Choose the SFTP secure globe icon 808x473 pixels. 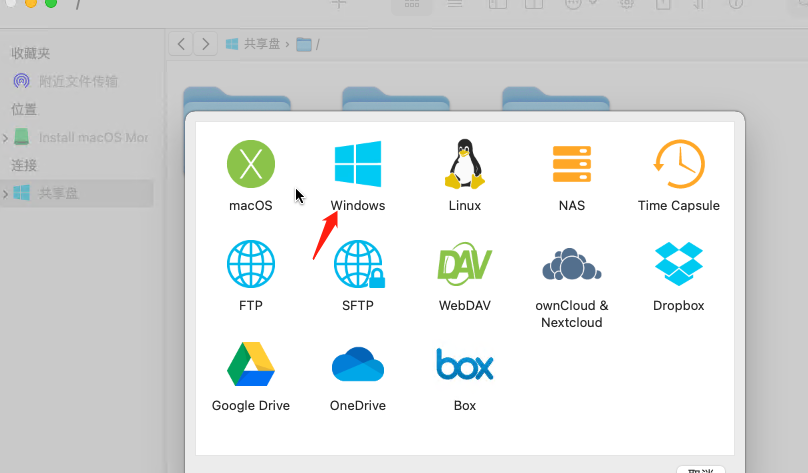(359, 264)
